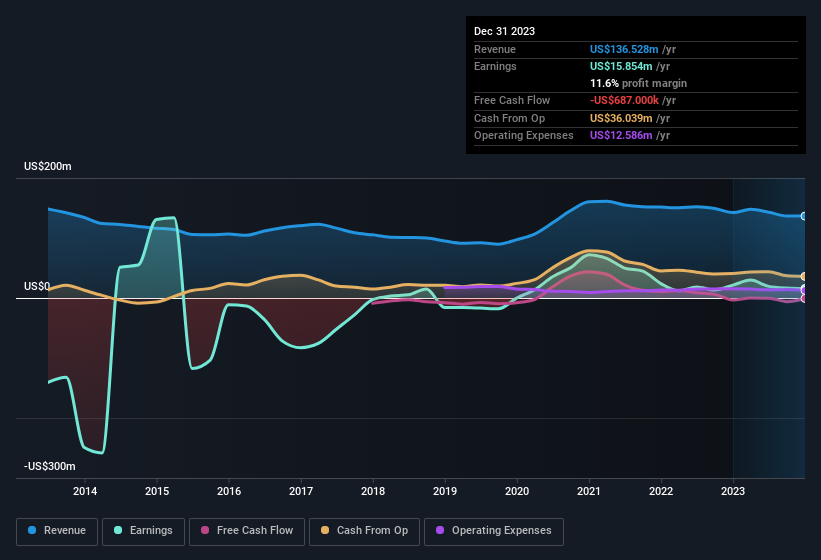This screenshot has height=560, width=821.
Task: Toggle the Operating Expenses legend button
Action: tap(494, 531)
